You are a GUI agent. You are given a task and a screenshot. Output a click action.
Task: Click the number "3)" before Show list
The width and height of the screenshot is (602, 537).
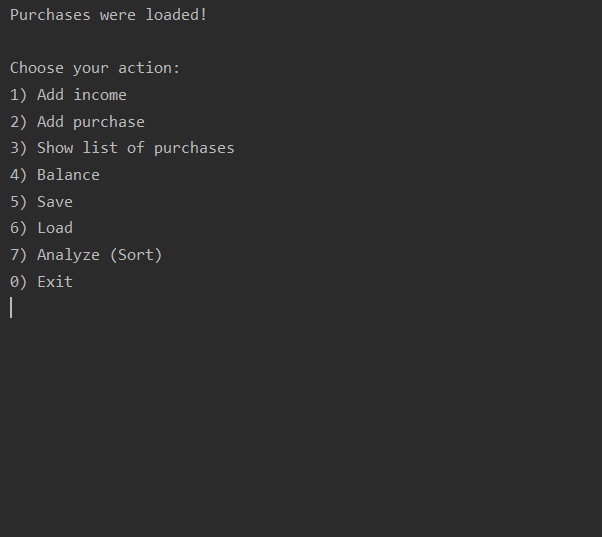coord(18,148)
